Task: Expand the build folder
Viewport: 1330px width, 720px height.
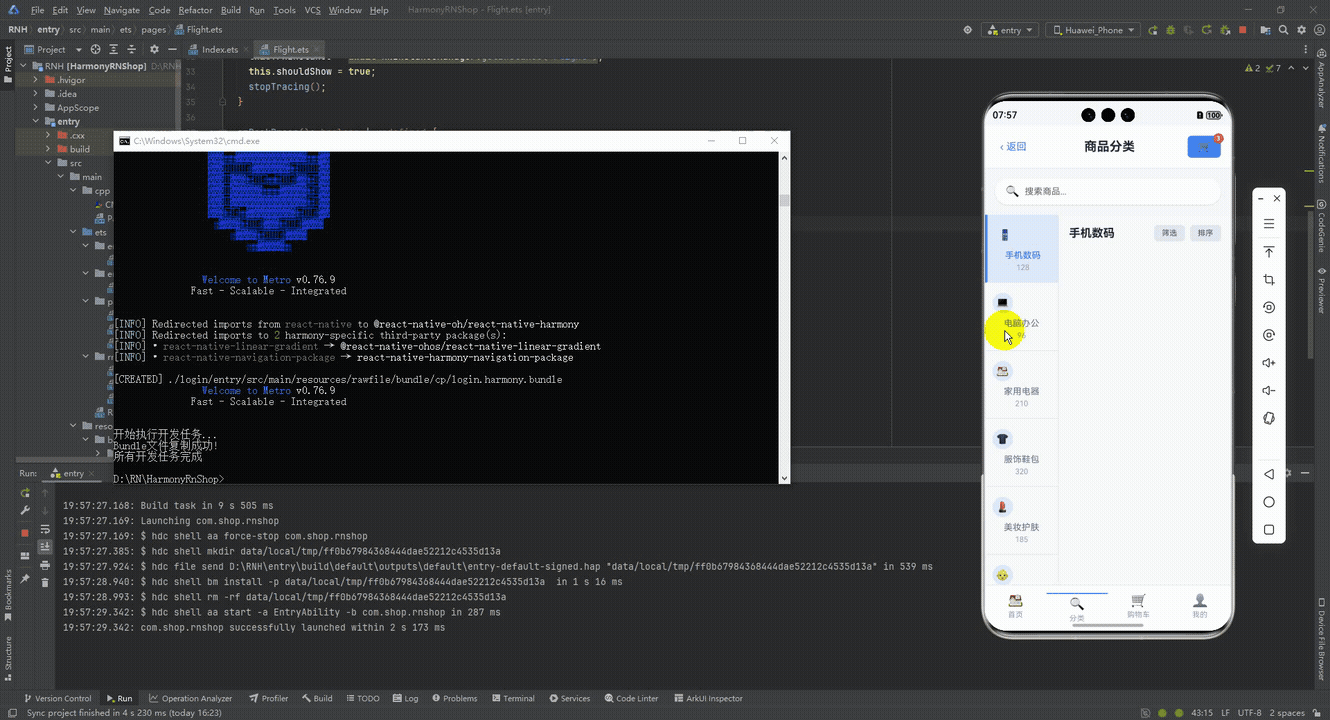Action: tap(47, 149)
